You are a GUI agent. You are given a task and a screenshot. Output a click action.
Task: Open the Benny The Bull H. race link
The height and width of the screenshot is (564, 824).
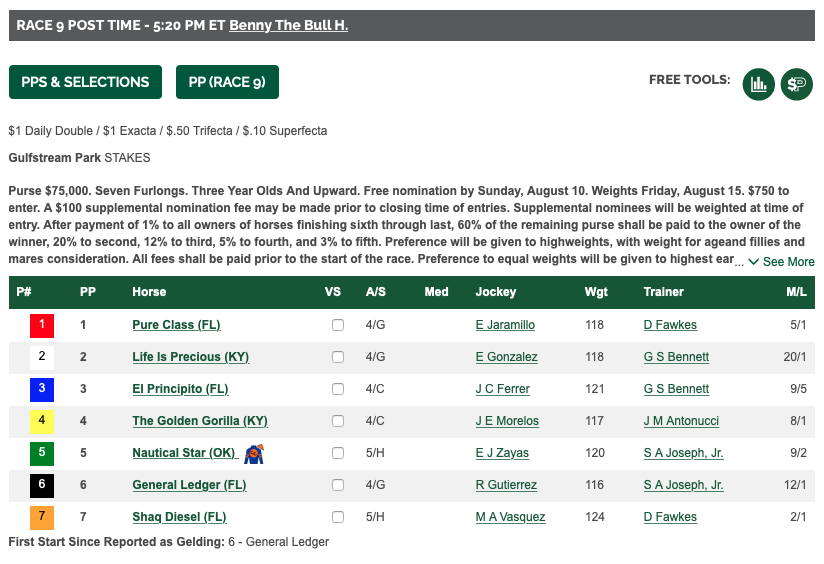[x=289, y=25]
